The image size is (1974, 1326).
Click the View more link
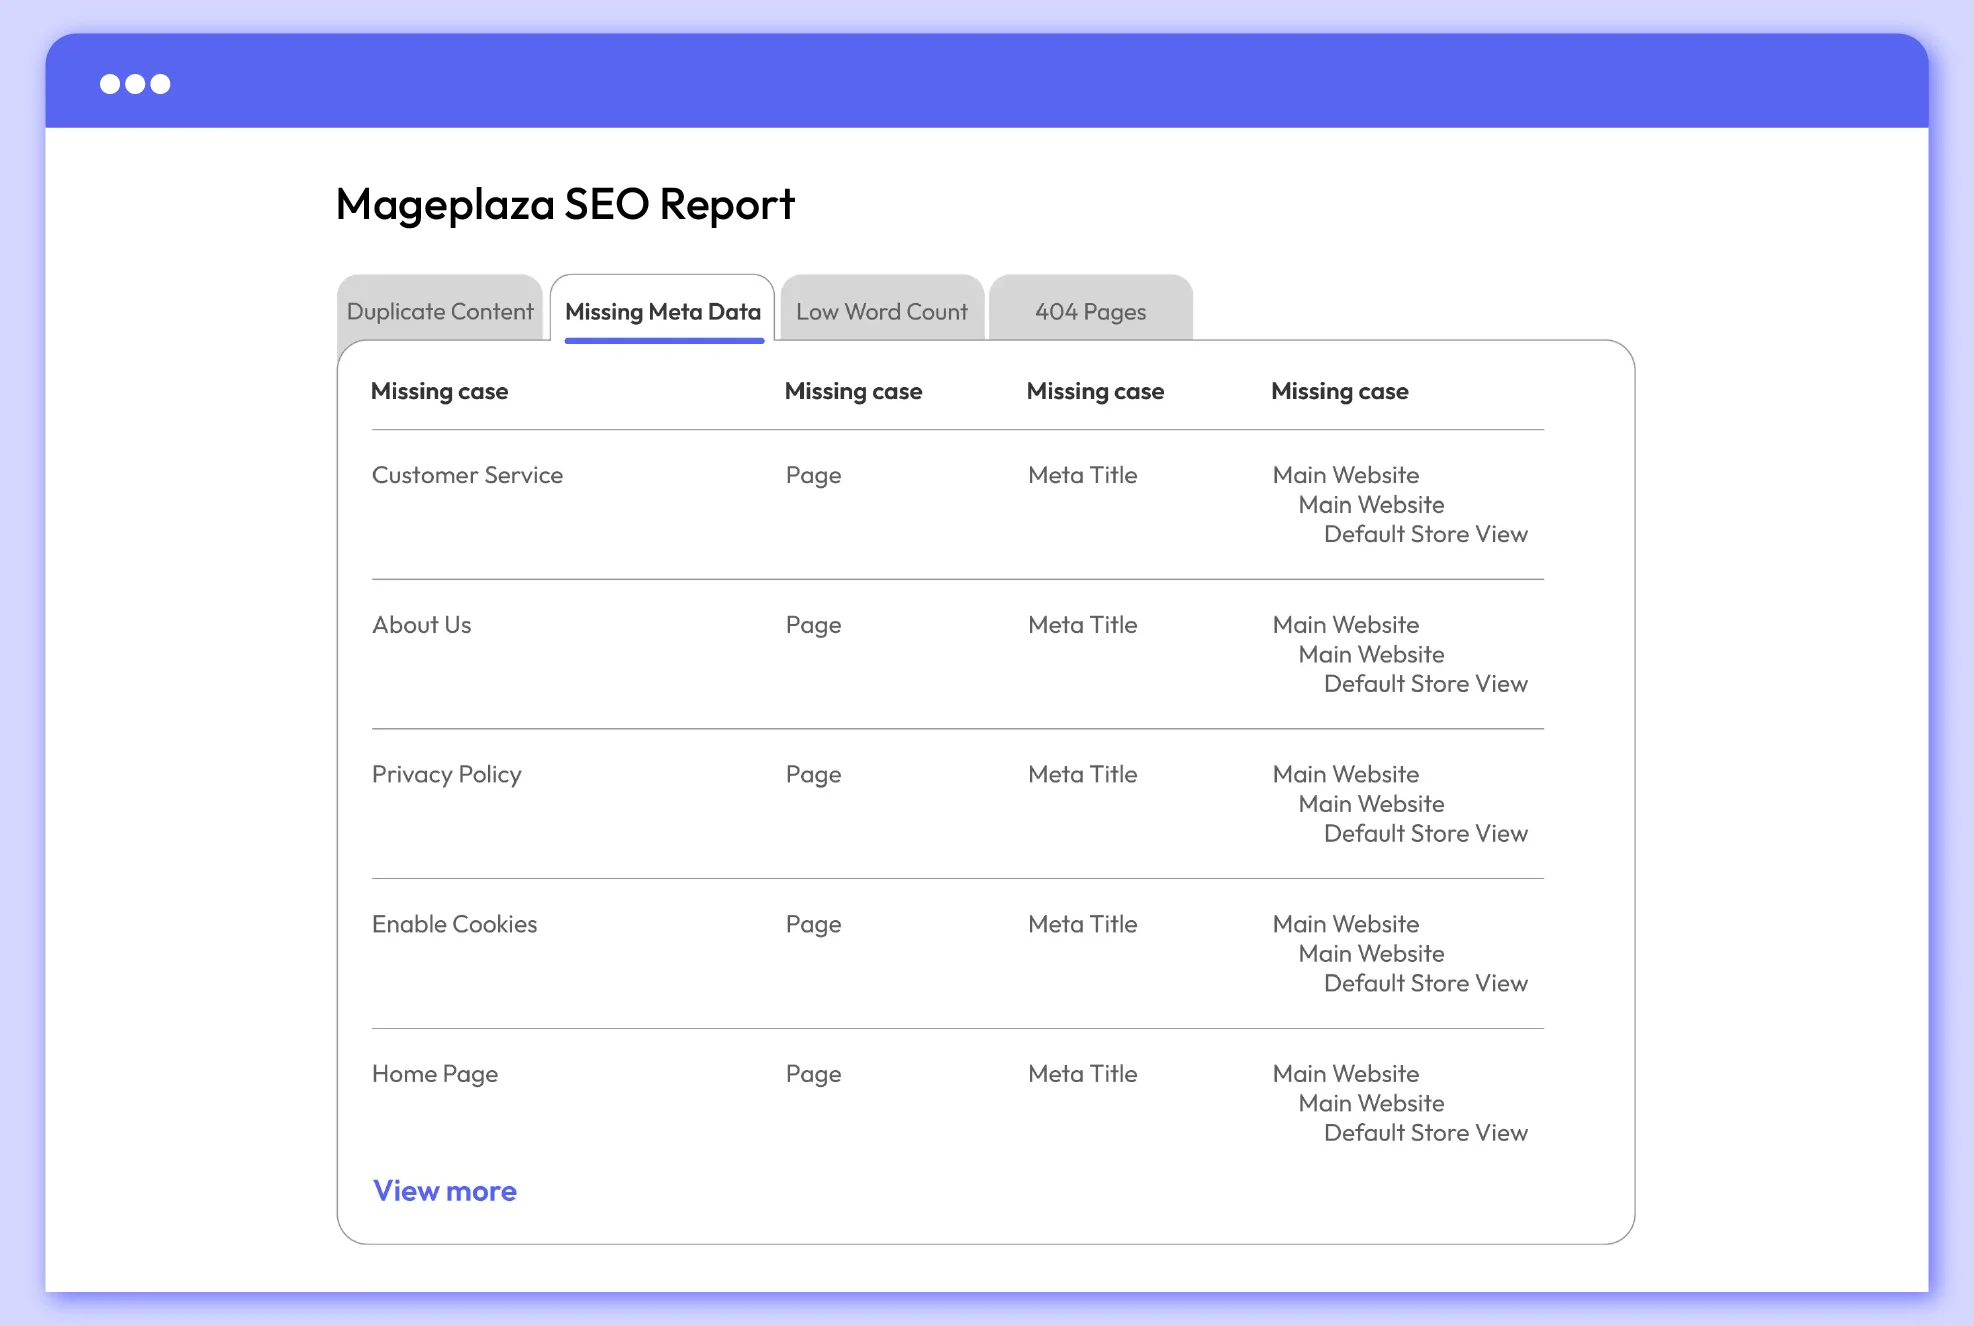click(x=445, y=1190)
